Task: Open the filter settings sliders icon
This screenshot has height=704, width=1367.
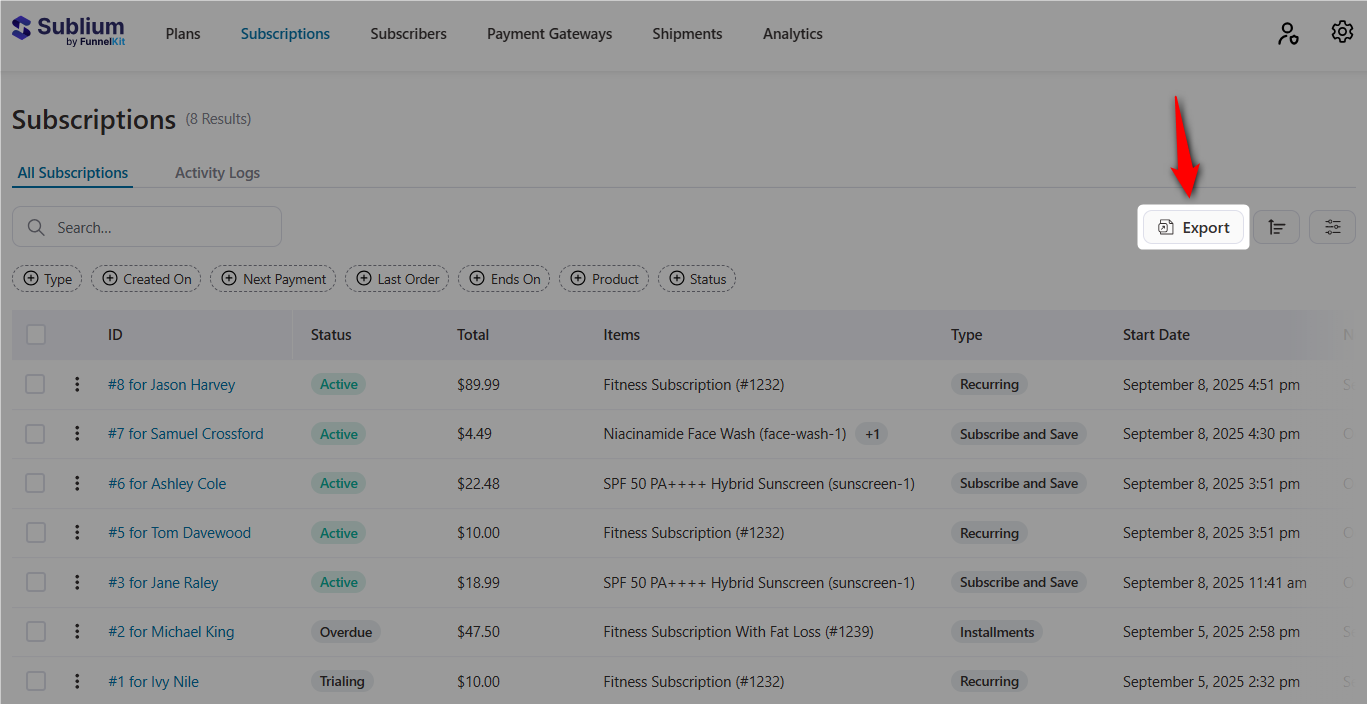Action: click(1332, 227)
